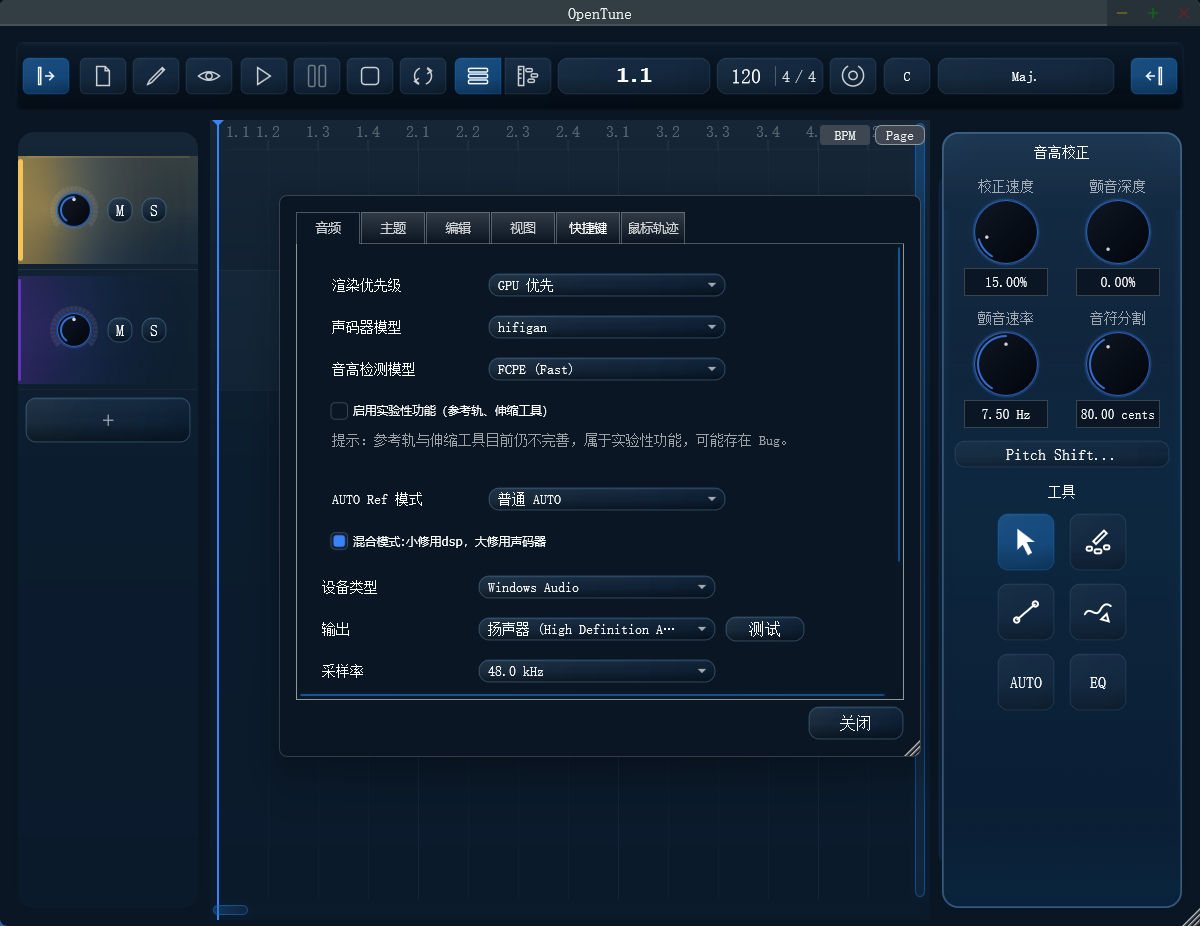The width and height of the screenshot is (1200, 926).
Task: Open the Pitch Shift... button
Action: click(1061, 455)
